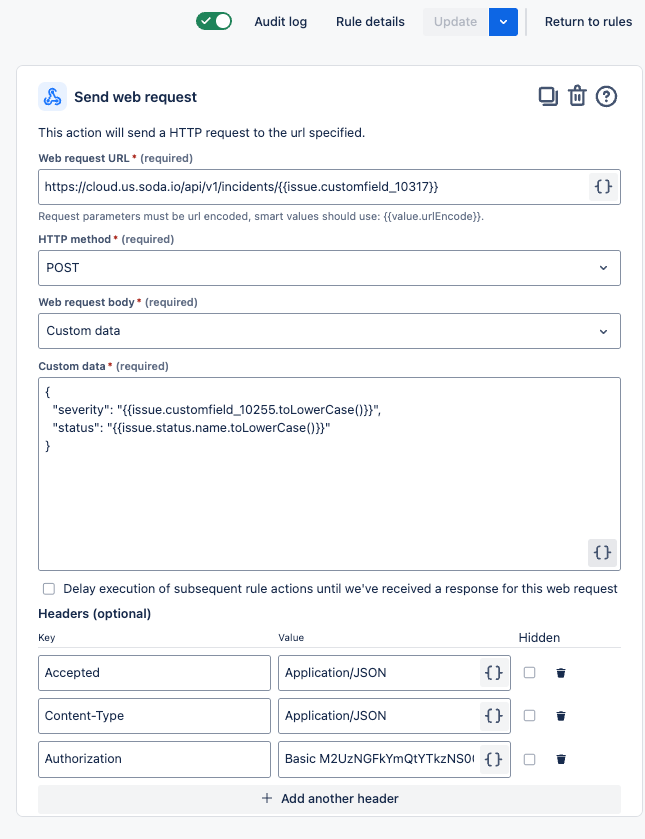645x839 pixels.
Task: Open the Audit log
Action: coord(281,21)
